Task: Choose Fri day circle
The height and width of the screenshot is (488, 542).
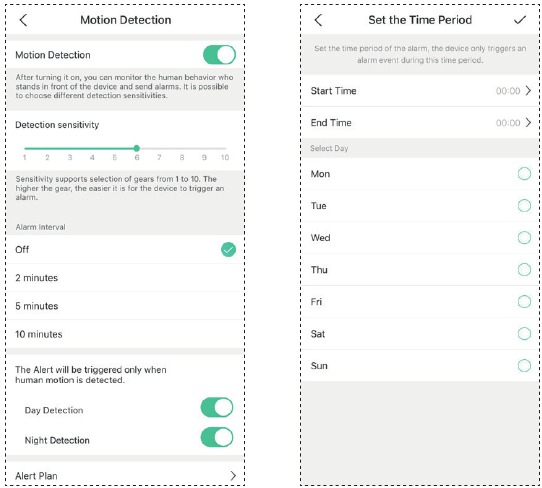Action: (524, 302)
